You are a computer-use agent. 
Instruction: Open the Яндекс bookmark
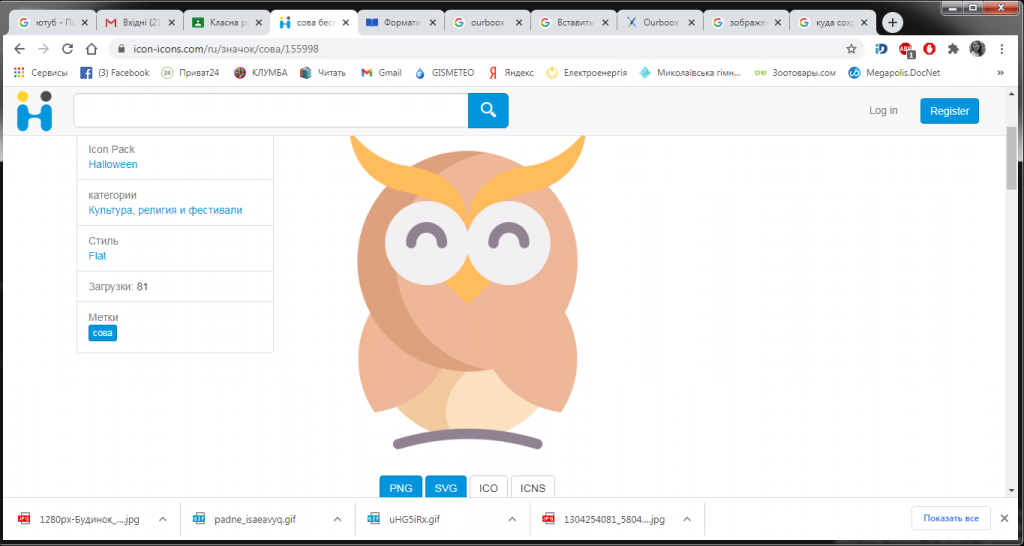coord(511,72)
